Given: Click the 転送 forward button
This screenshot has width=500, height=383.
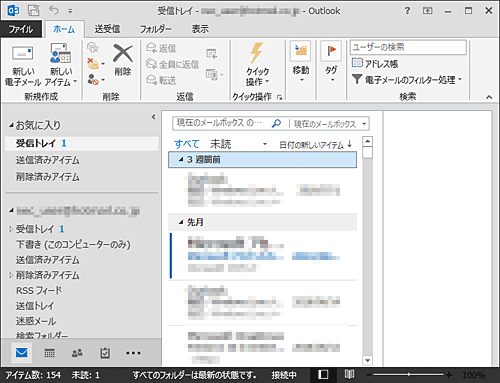Looking at the screenshot, I should (x=161, y=80).
